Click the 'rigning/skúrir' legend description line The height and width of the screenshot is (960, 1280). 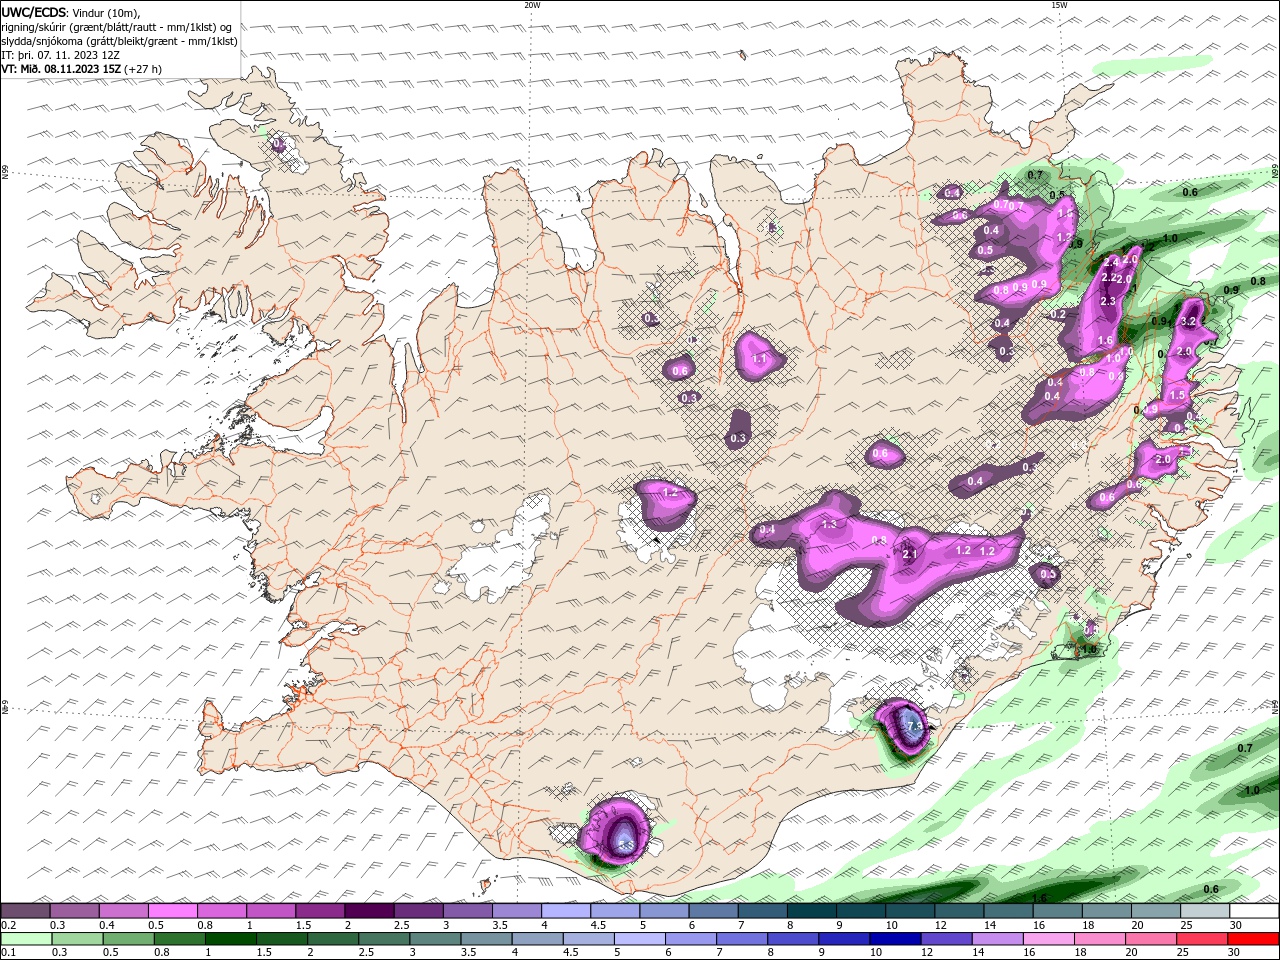[x=117, y=27]
